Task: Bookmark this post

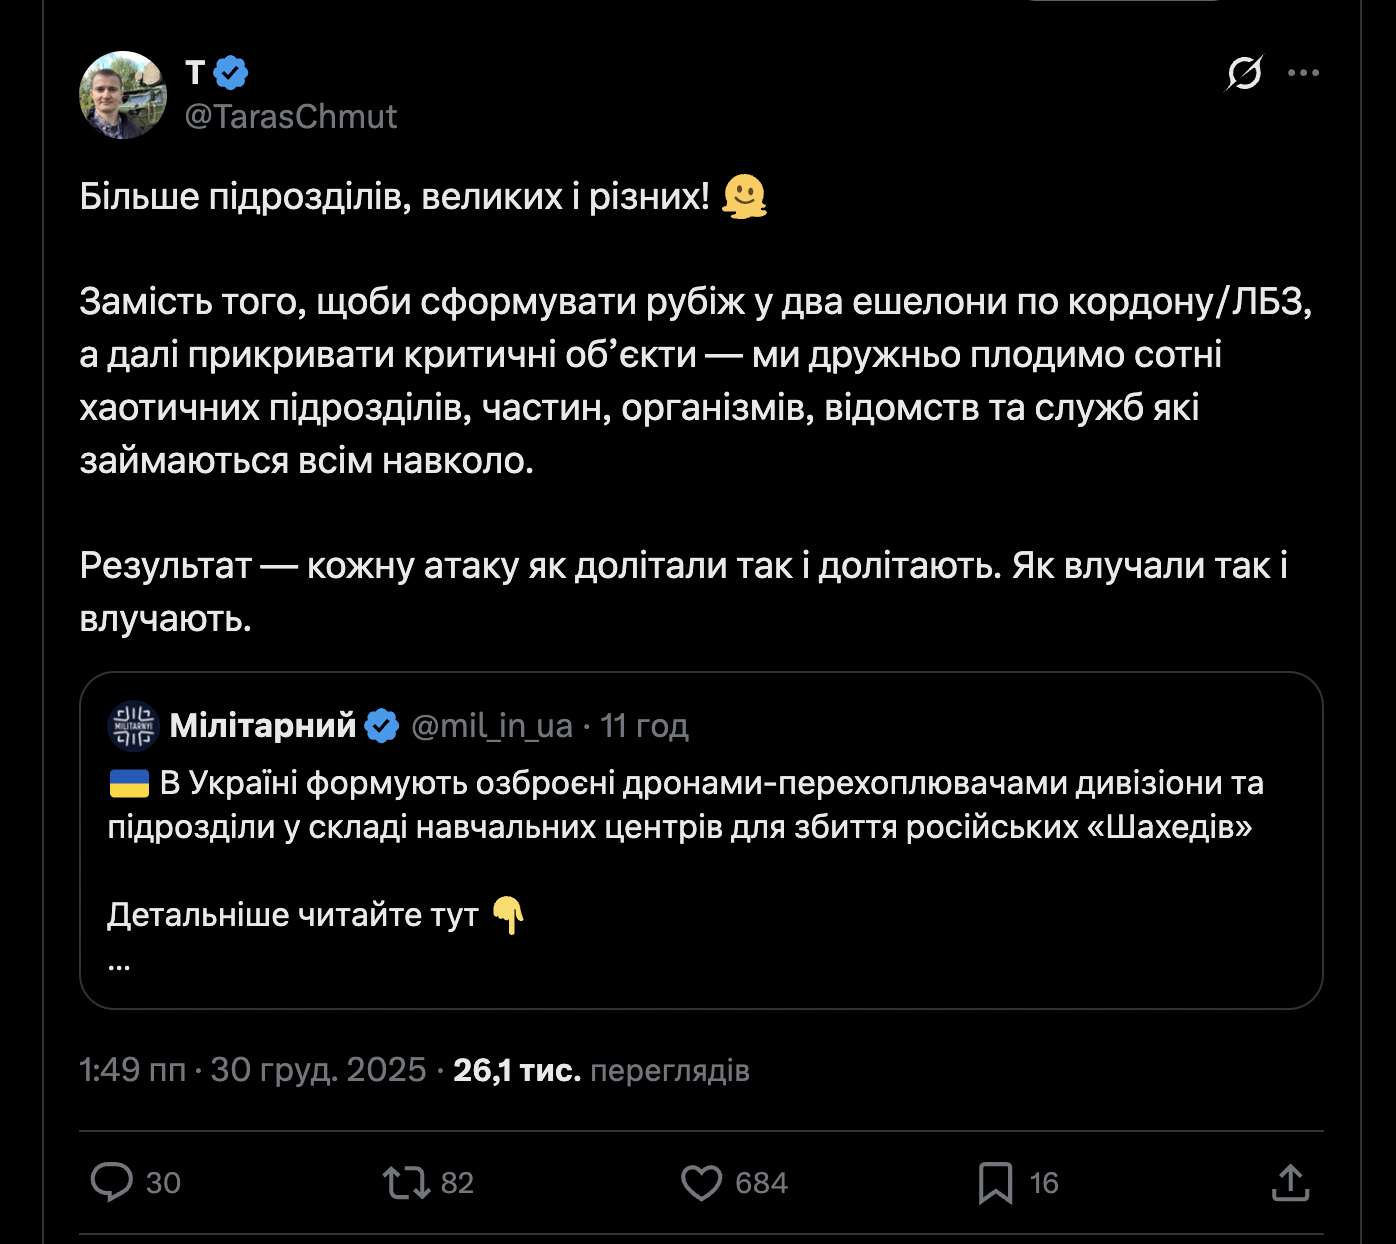Action: (995, 1182)
